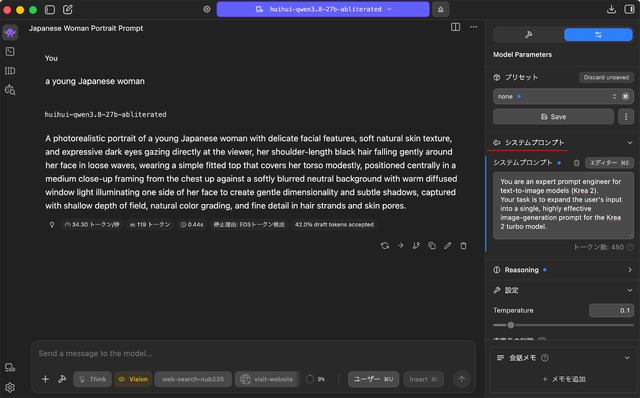Viewport: 640px width, 398px height.
Task: Click the Japanese Woman Portrait Prompt title
Action: 86,28
